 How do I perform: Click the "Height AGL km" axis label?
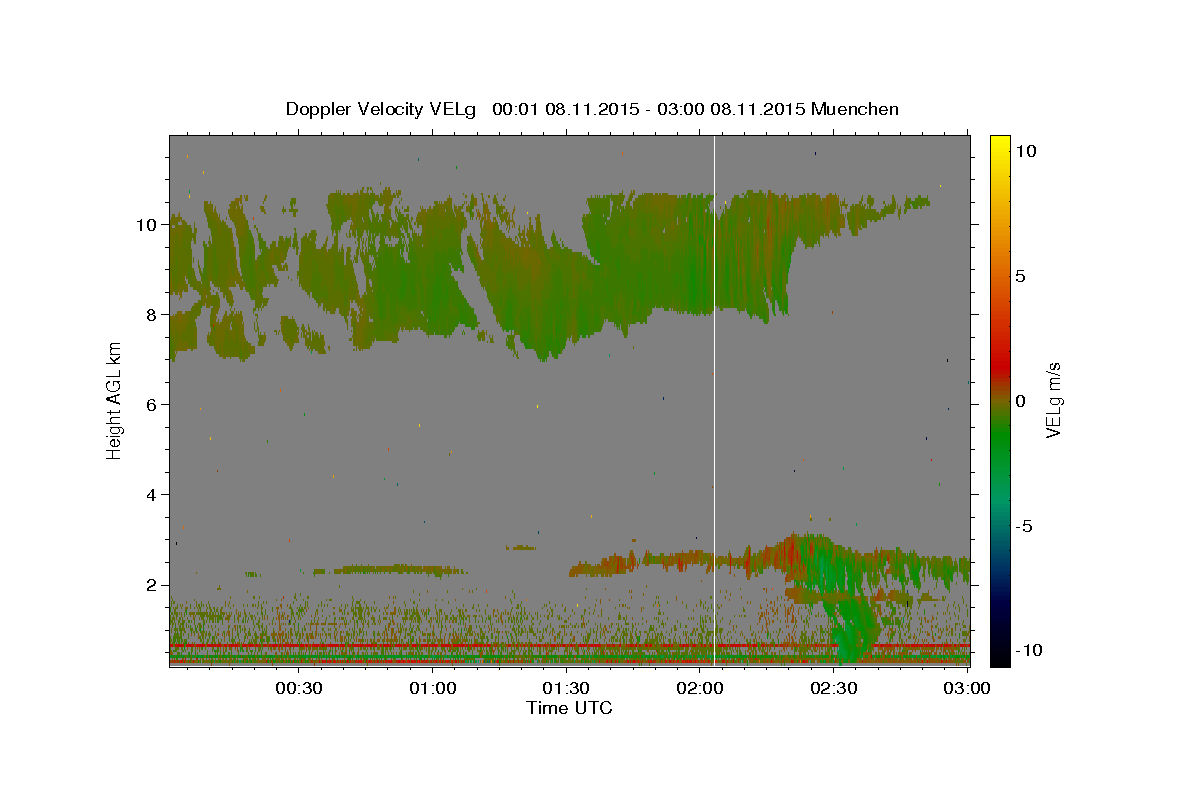click(115, 400)
